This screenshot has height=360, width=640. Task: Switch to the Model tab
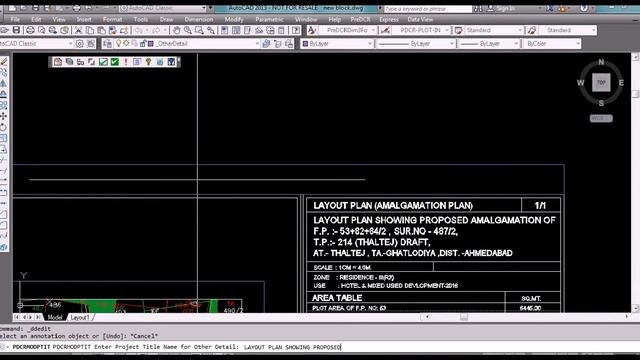[x=55, y=317]
